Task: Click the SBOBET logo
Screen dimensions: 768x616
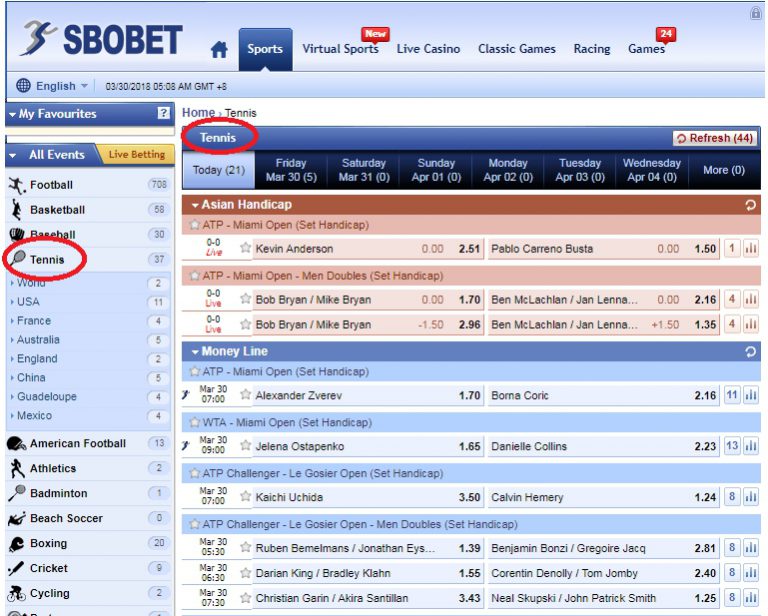Action: (102, 39)
